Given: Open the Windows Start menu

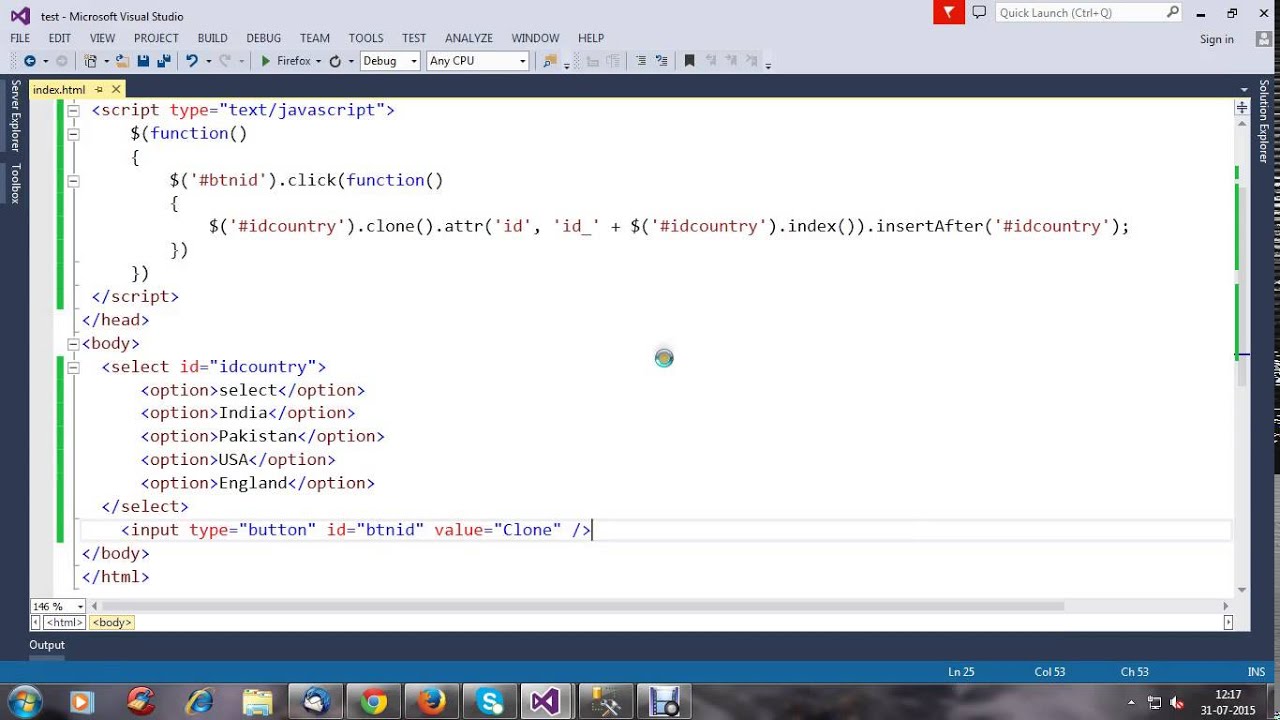Looking at the screenshot, I should [x=24, y=701].
